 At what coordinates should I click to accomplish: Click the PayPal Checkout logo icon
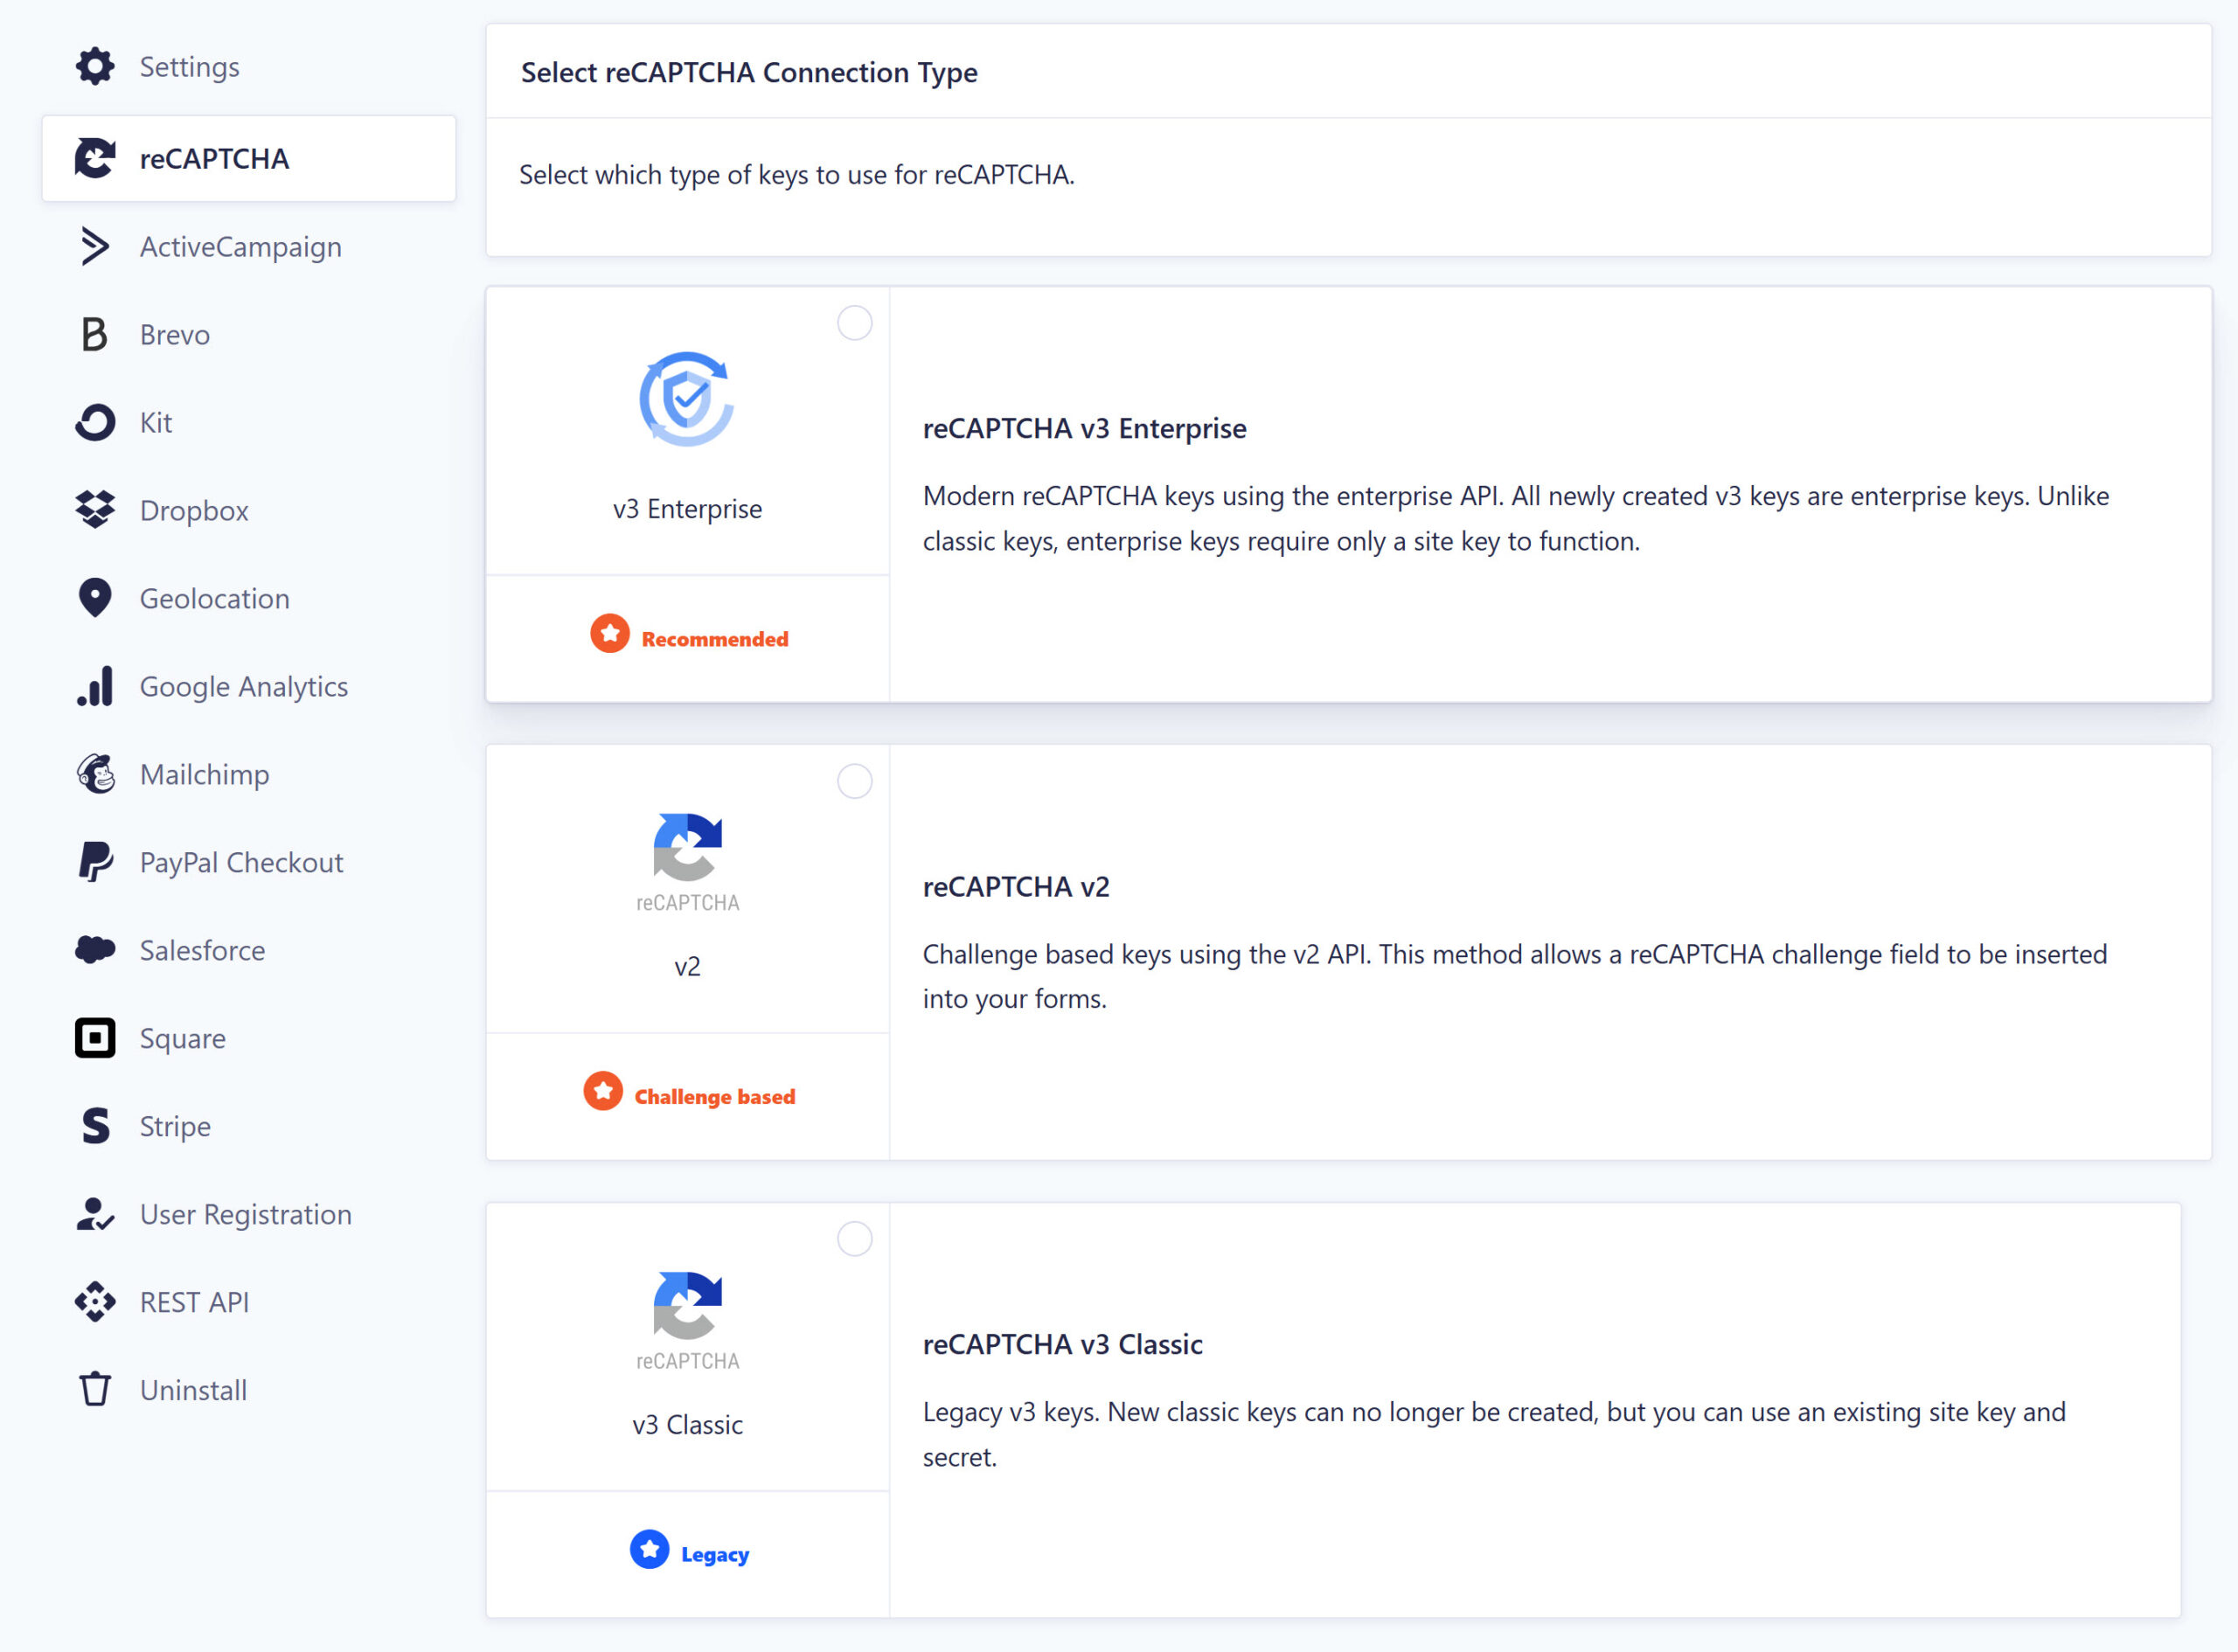pos(95,862)
